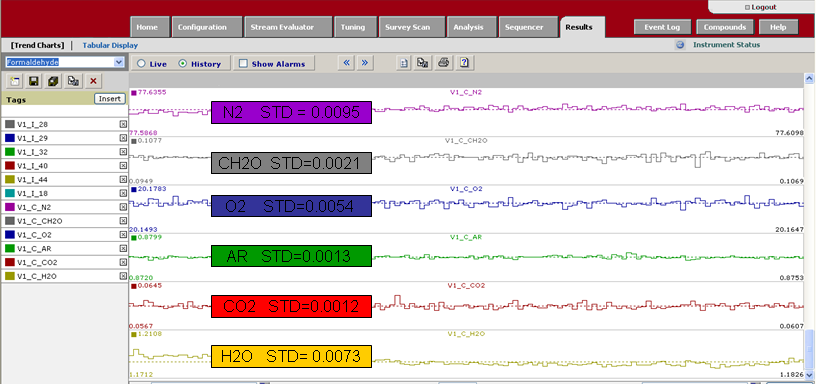This screenshot has width=816, height=384.
Task: Remove the V1_C_AR tag
Action: pyautogui.click(x=123, y=248)
